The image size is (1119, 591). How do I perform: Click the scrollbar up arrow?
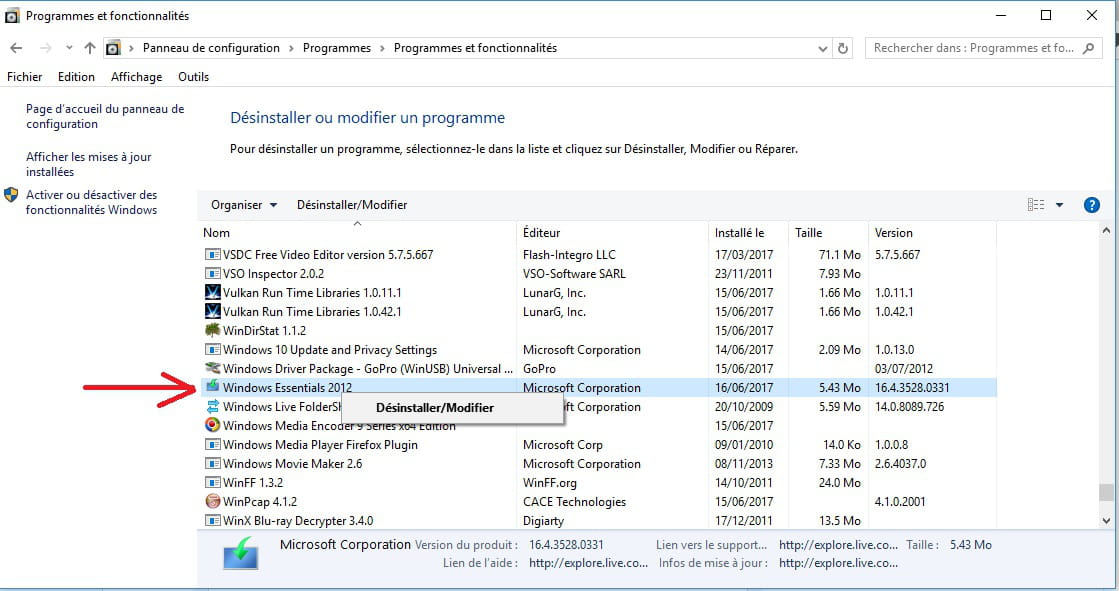[x=1106, y=231]
